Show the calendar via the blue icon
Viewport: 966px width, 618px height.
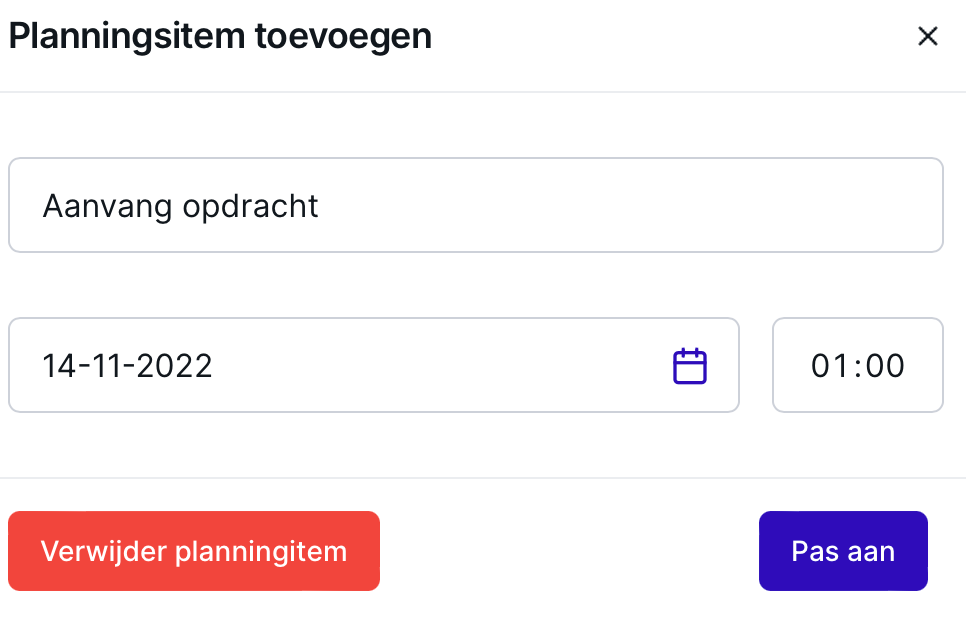point(689,366)
